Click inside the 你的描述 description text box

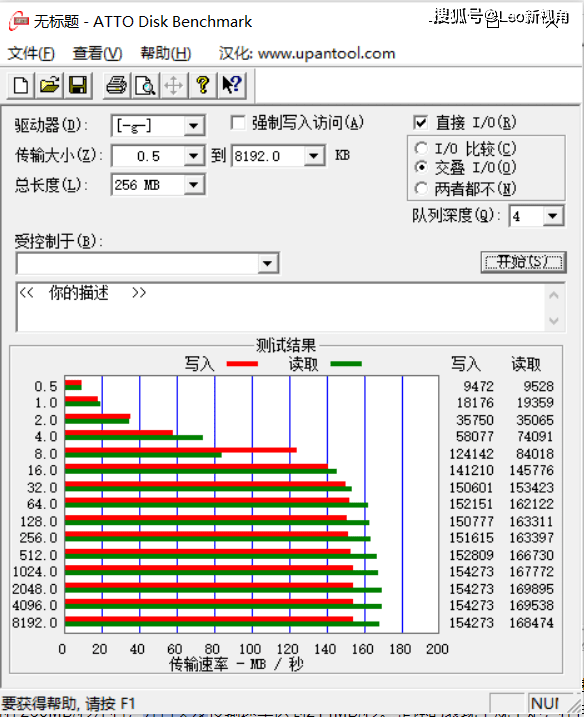click(281, 307)
